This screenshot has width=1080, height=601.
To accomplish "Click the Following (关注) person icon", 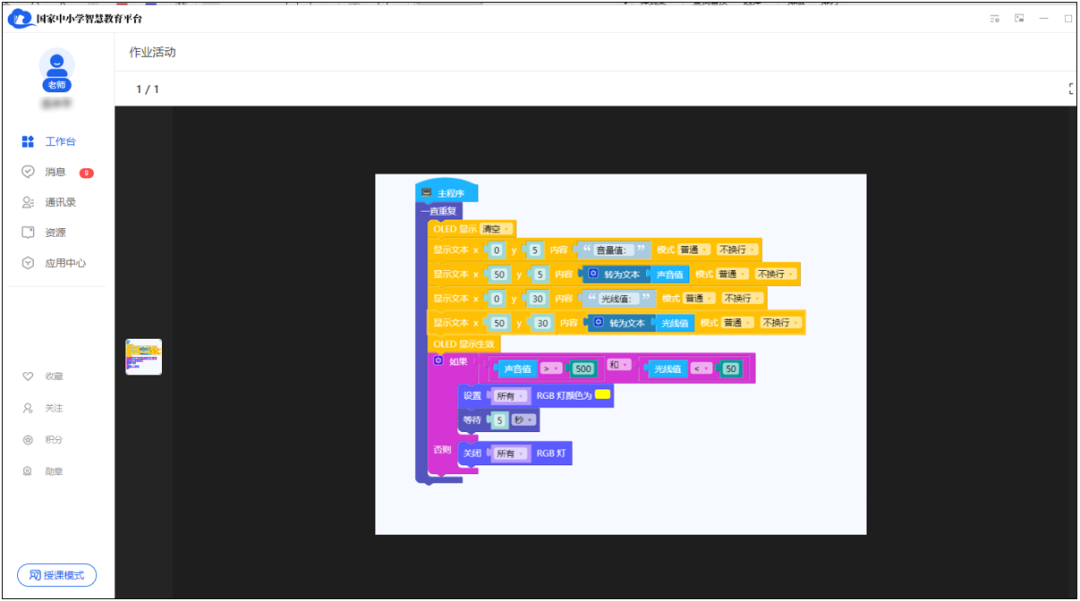I will pyautogui.click(x=28, y=408).
